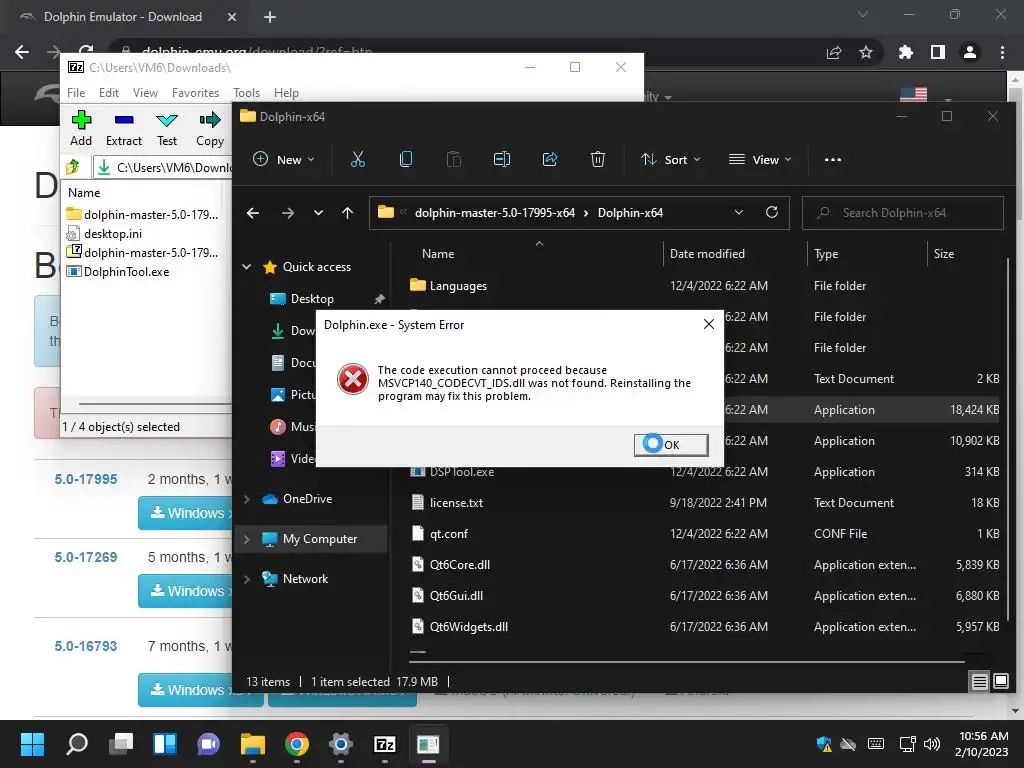Click the Paste icon in Explorer toolbar

coord(454,159)
